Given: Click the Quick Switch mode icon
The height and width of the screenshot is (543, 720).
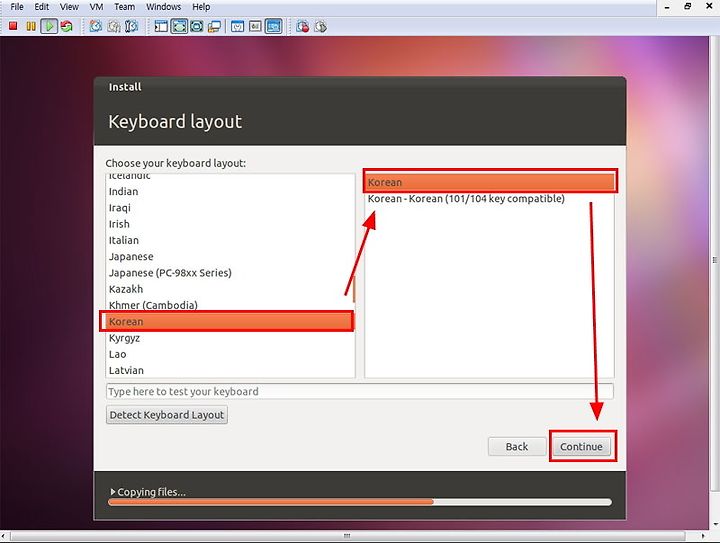Looking at the screenshot, I should 197,26.
